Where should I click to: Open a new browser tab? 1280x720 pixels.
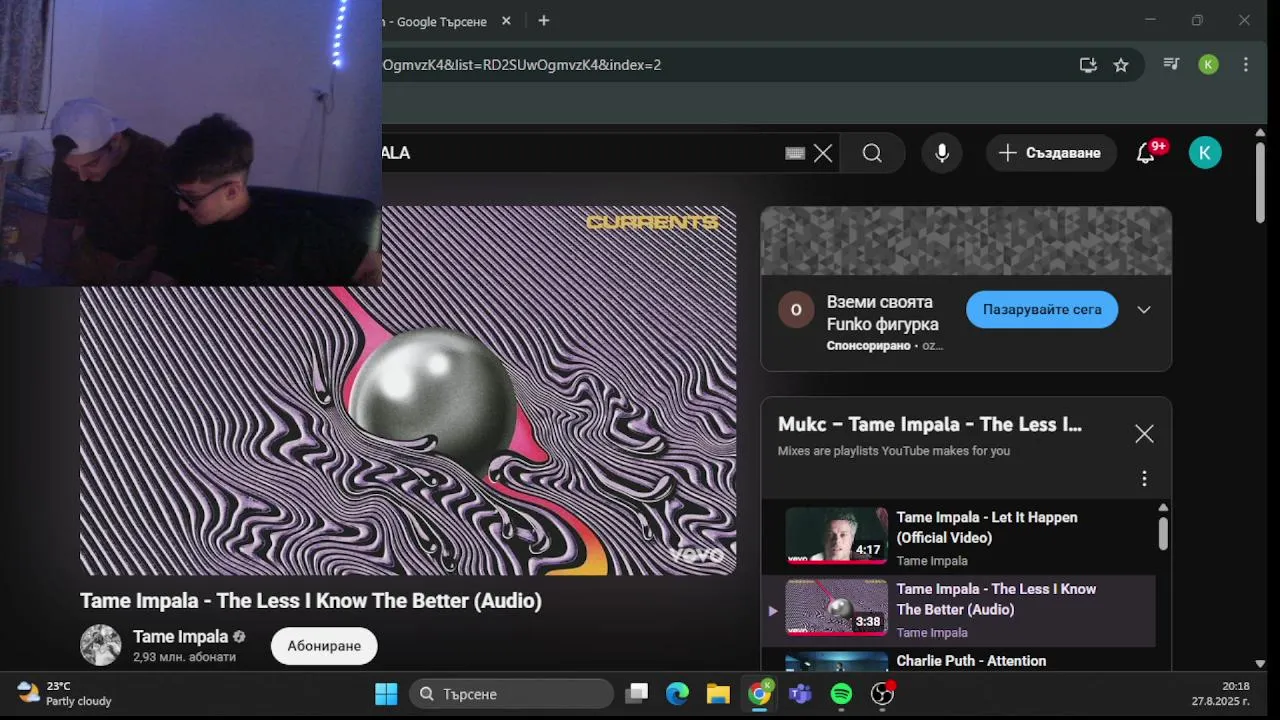[544, 20]
